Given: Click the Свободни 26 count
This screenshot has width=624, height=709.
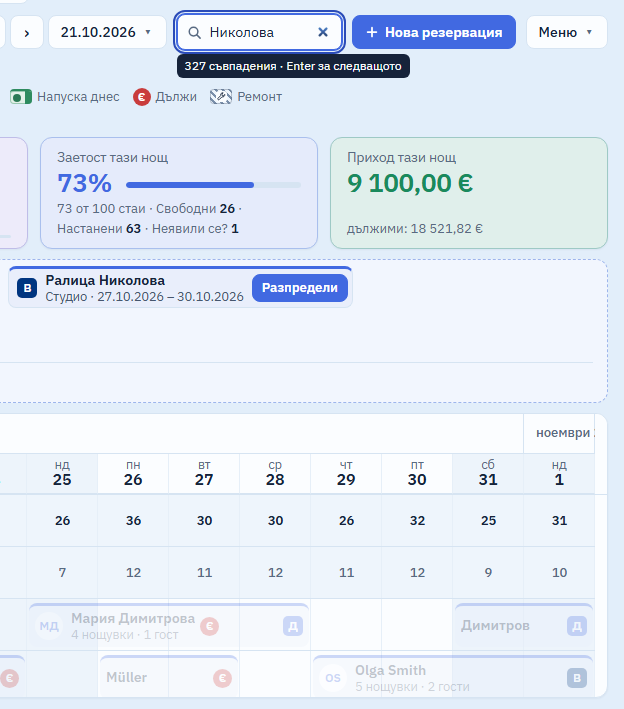Looking at the screenshot, I should [x=195, y=209].
